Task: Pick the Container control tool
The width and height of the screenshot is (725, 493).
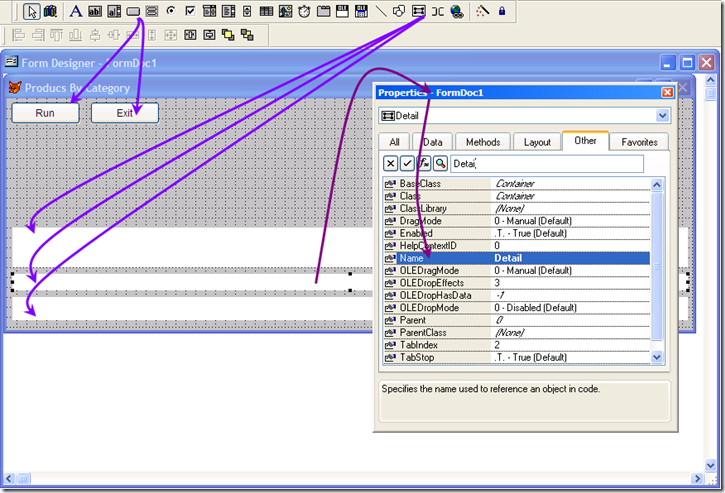Action: click(418, 11)
